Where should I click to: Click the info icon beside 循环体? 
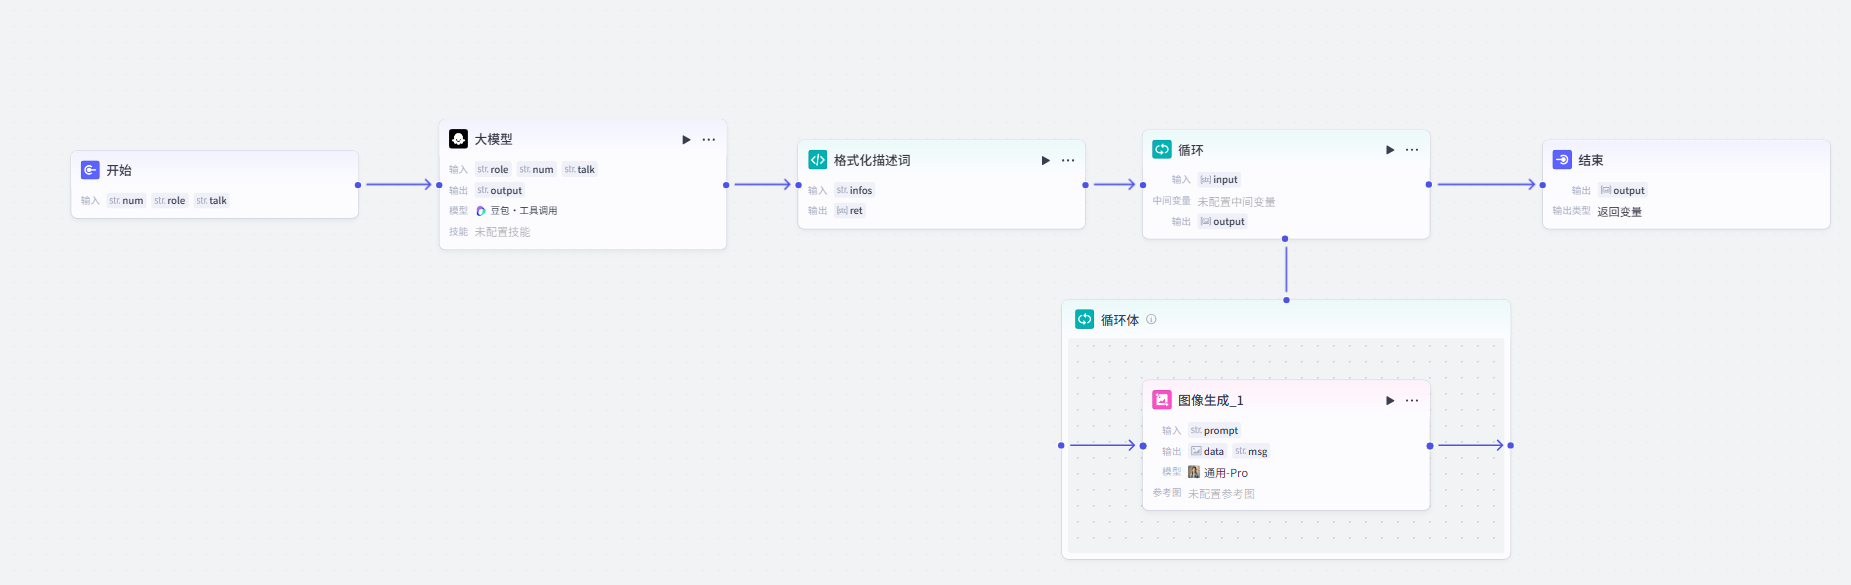pos(1151,320)
